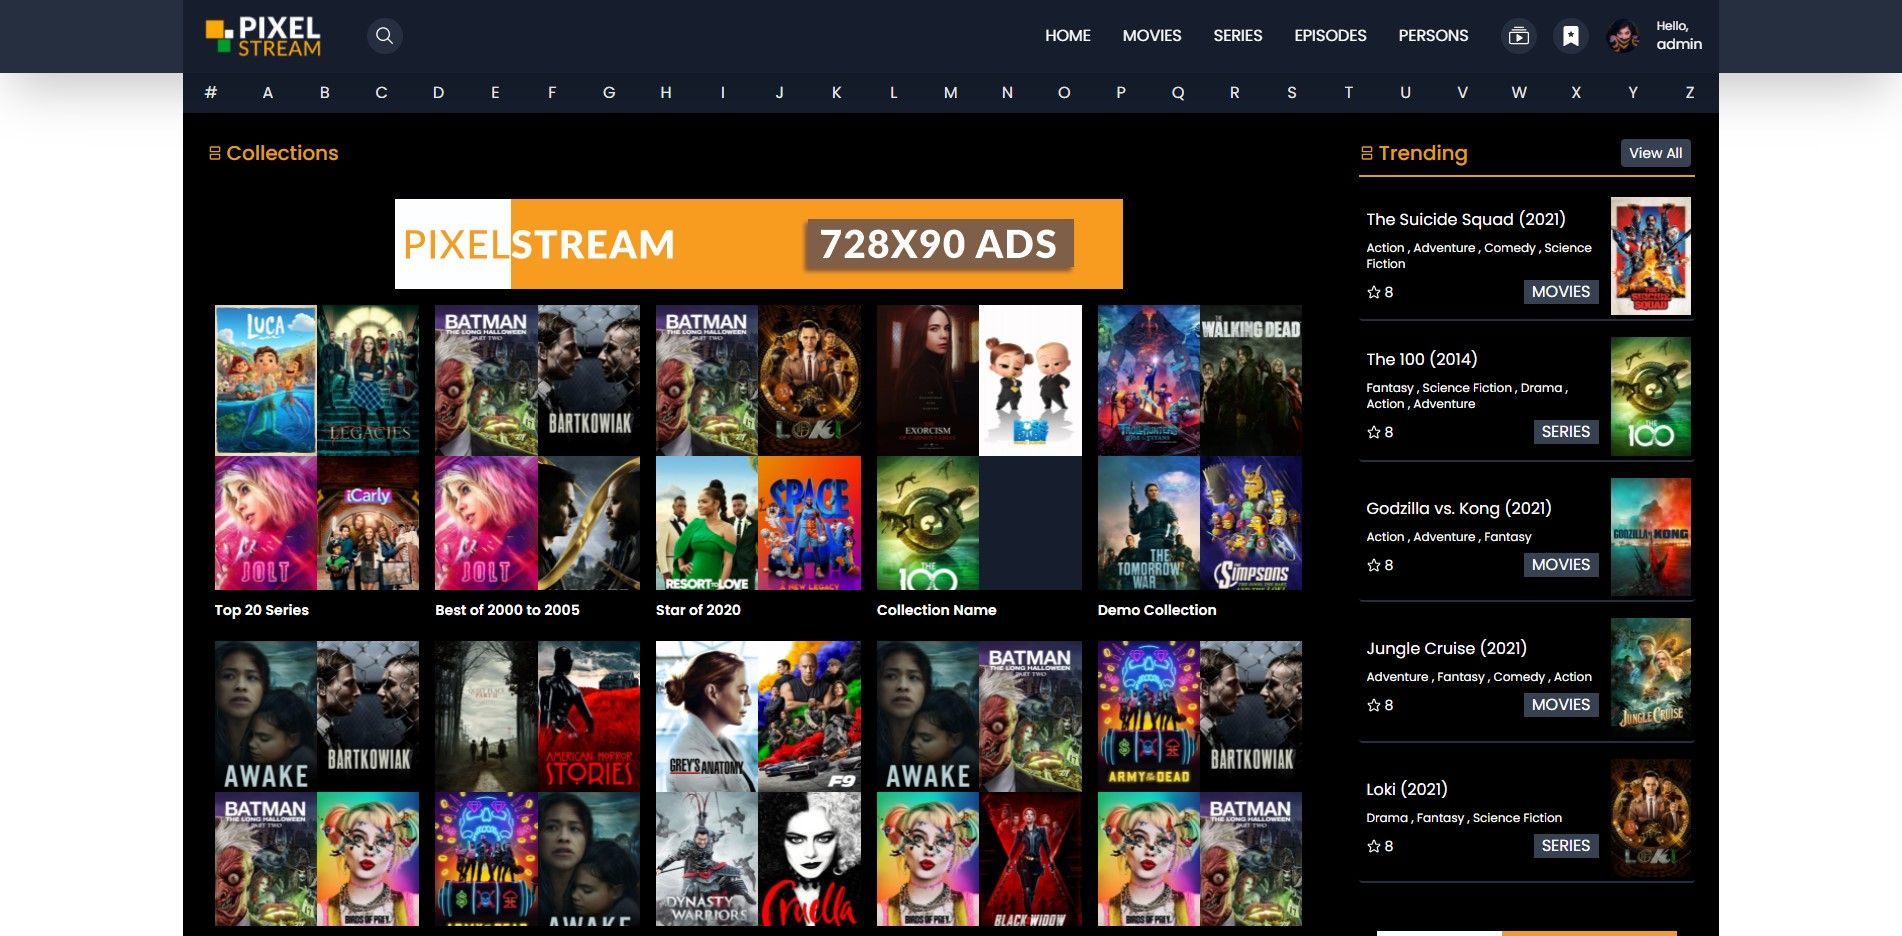The height and width of the screenshot is (936, 1902).
Task: Filter titles by letter G
Action: pos(609,92)
